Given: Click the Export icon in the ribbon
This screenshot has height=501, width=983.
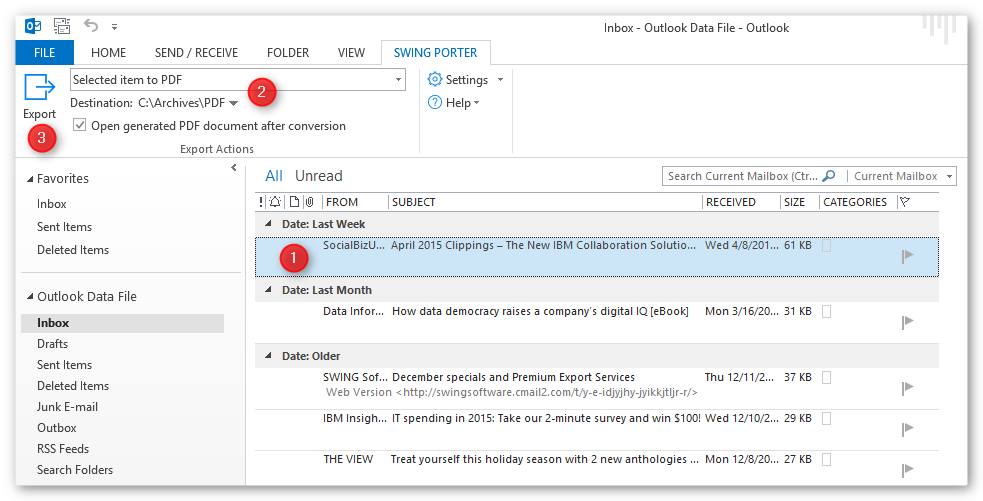Looking at the screenshot, I should (39, 89).
